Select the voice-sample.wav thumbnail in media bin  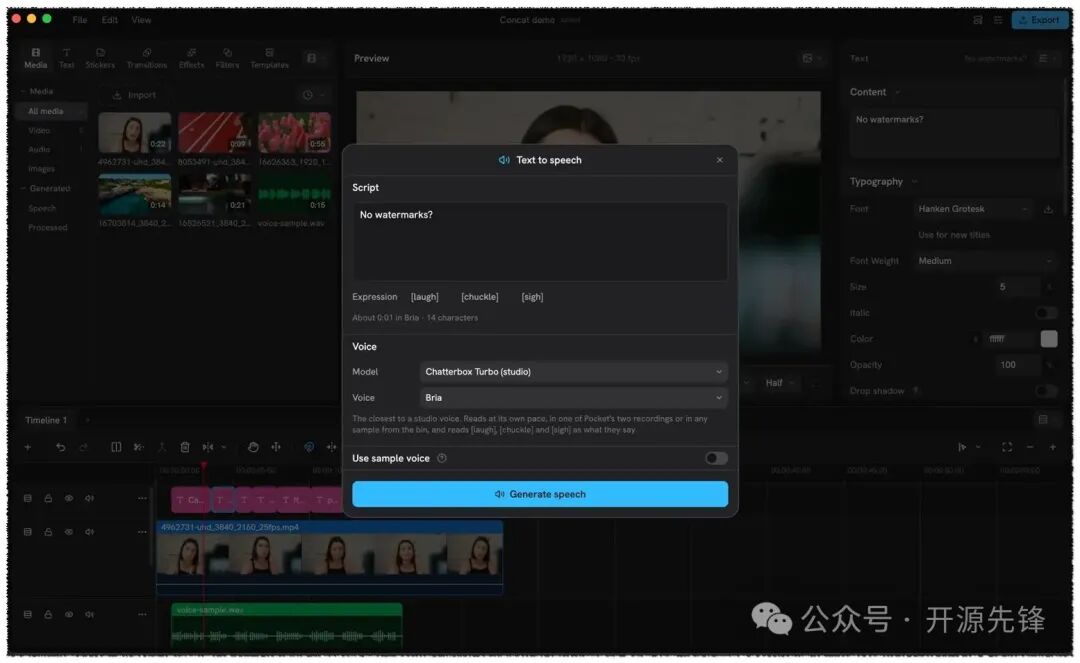(294, 194)
